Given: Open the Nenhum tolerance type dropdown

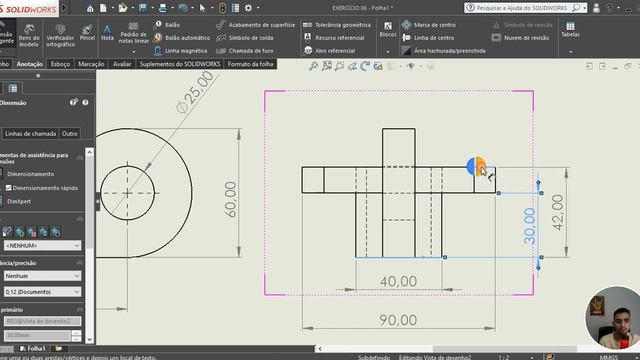Looking at the screenshot, I should [x=42, y=276].
